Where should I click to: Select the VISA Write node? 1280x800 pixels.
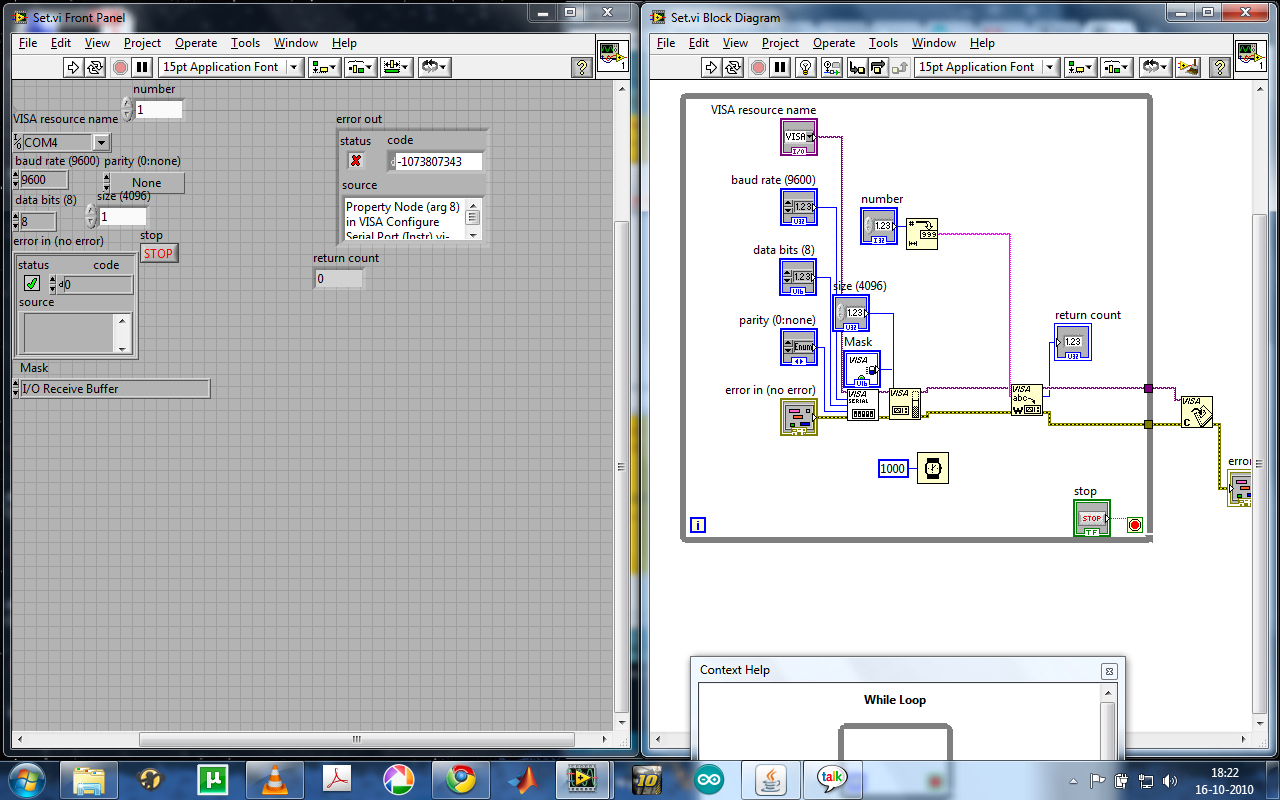(x=1026, y=399)
